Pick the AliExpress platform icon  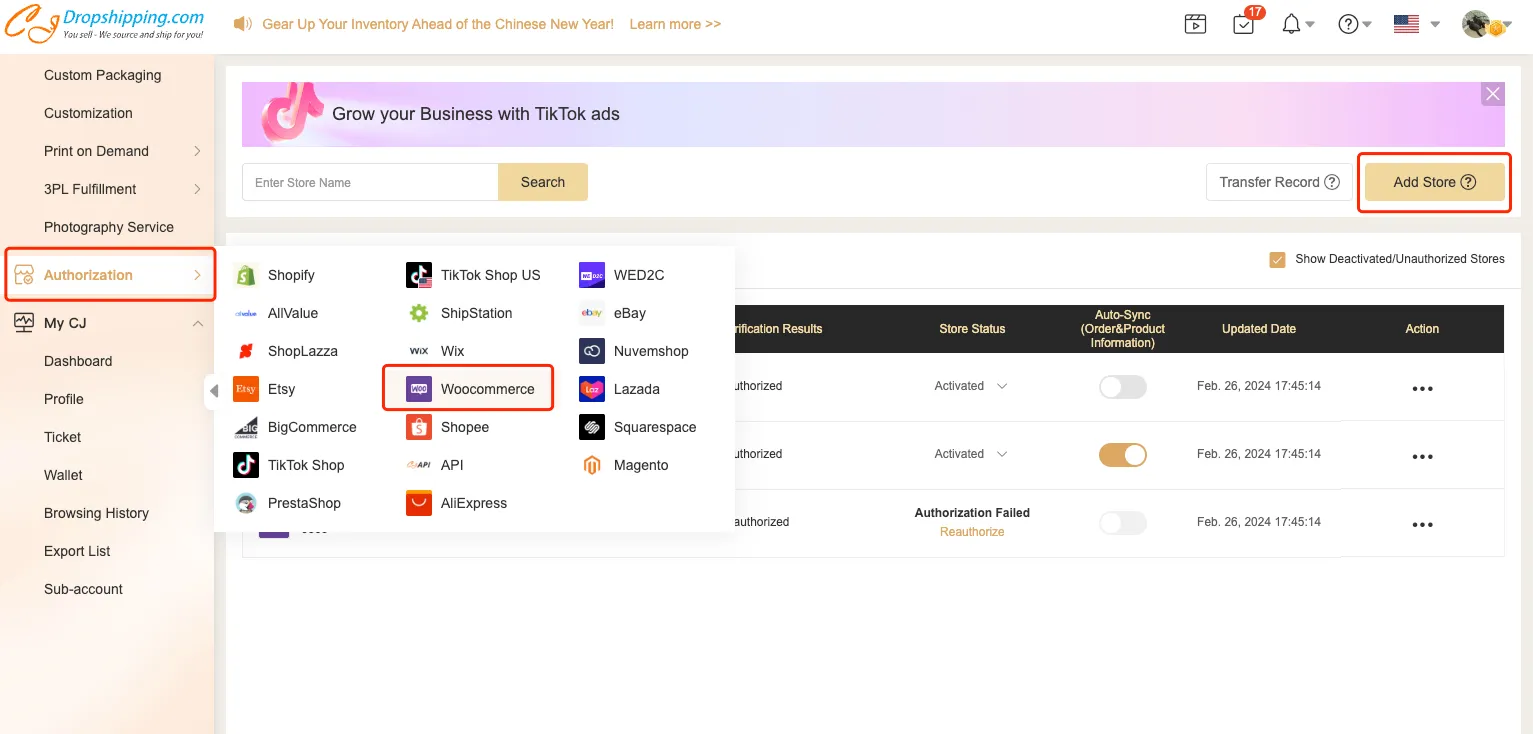coord(419,503)
